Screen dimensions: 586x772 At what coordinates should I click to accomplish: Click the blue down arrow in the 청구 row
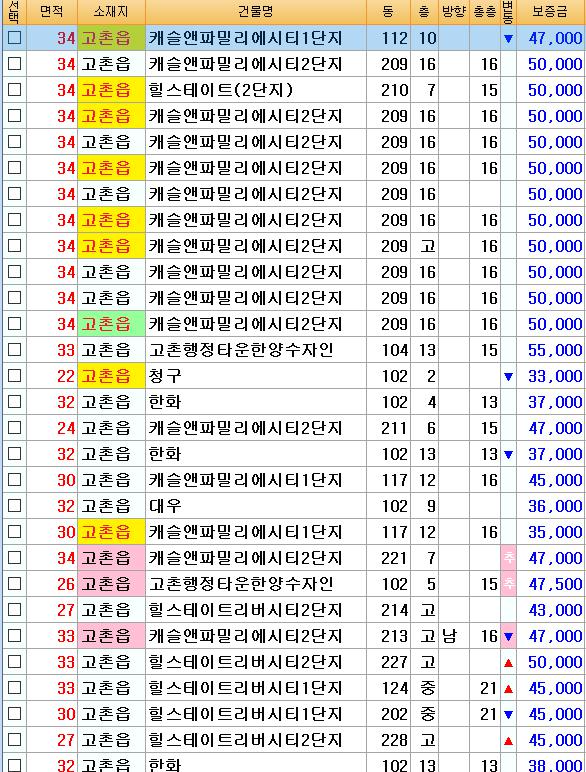[x=508, y=377]
